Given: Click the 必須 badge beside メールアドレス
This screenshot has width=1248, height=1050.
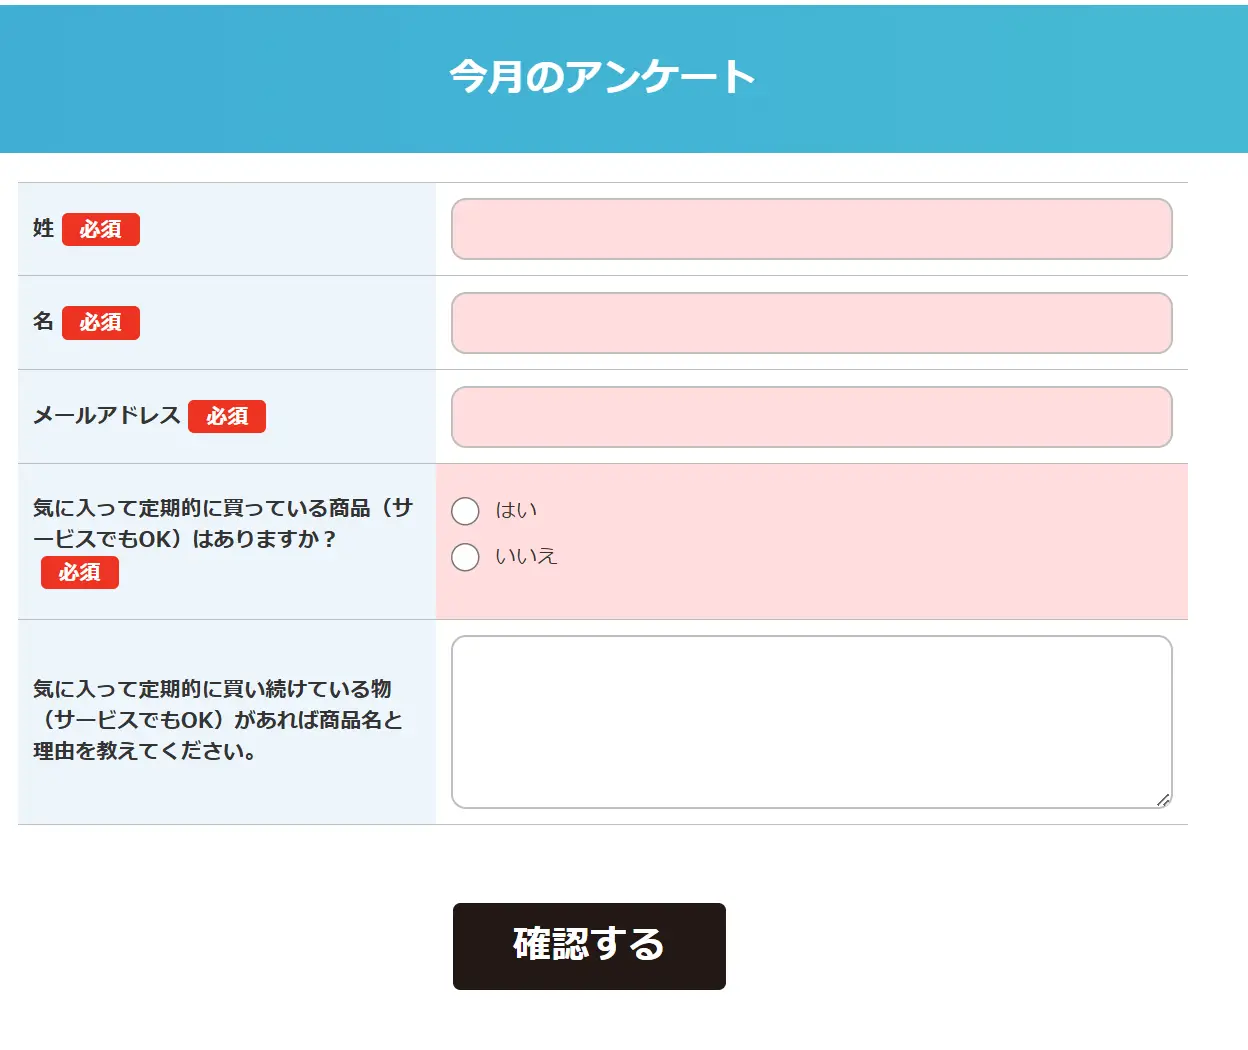Looking at the screenshot, I should (227, 417).
